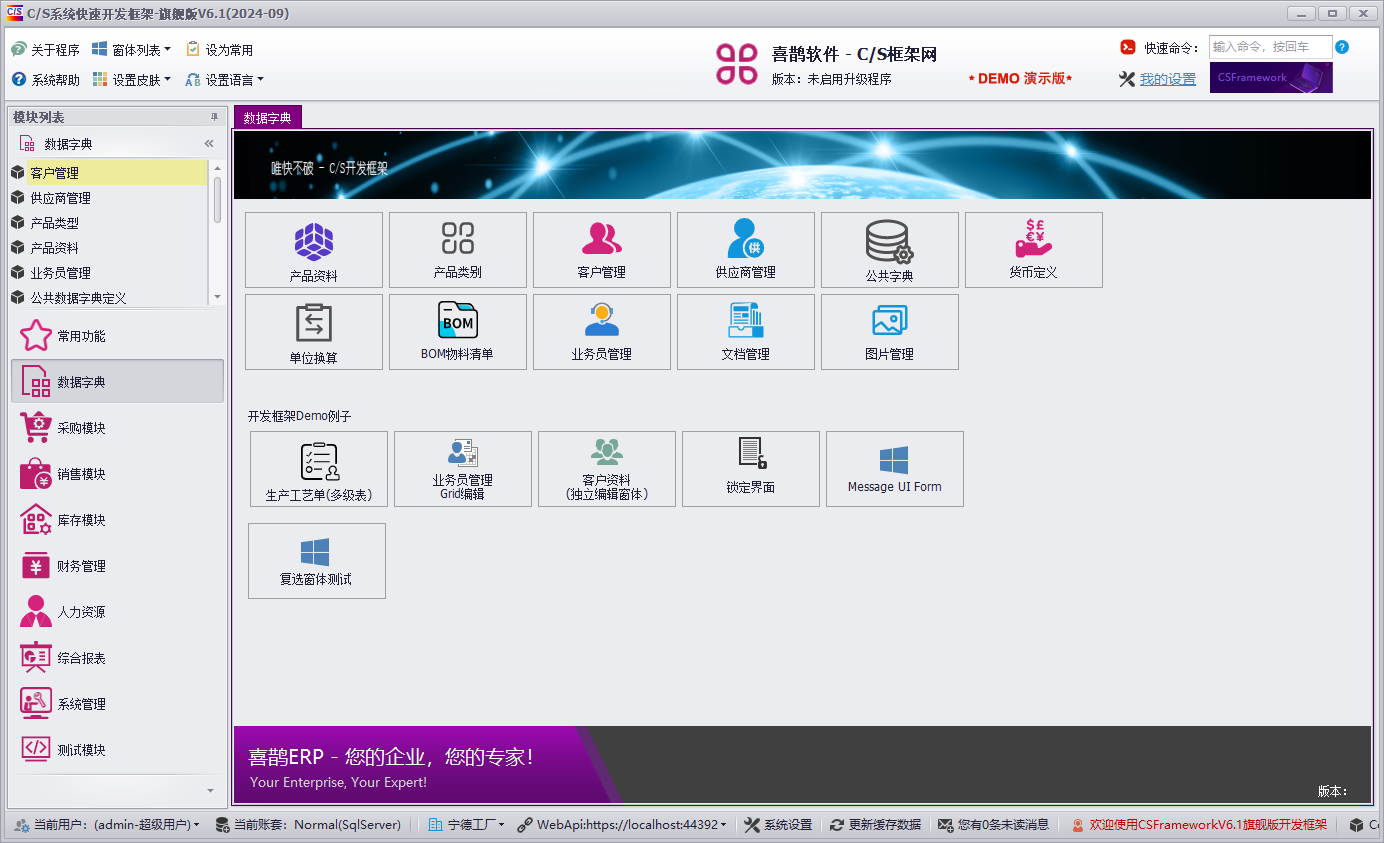Open the 客户资料 (独立编辑窗体) demo tile

(x=607, y=469)
